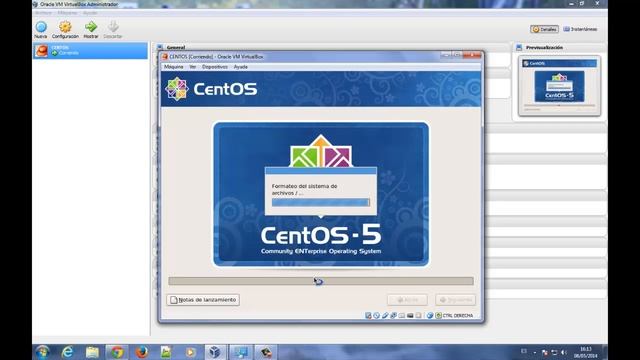This screenshot has height=360, width=640.
Task: Click the CentOS logo in the installer banner
Action: point(211,89)
